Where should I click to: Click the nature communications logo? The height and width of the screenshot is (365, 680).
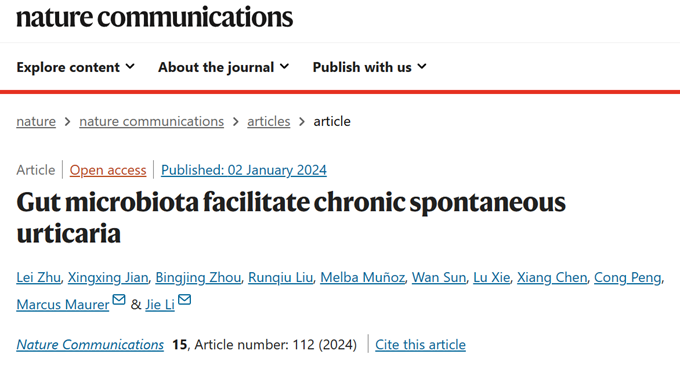[x=154, y=17]
